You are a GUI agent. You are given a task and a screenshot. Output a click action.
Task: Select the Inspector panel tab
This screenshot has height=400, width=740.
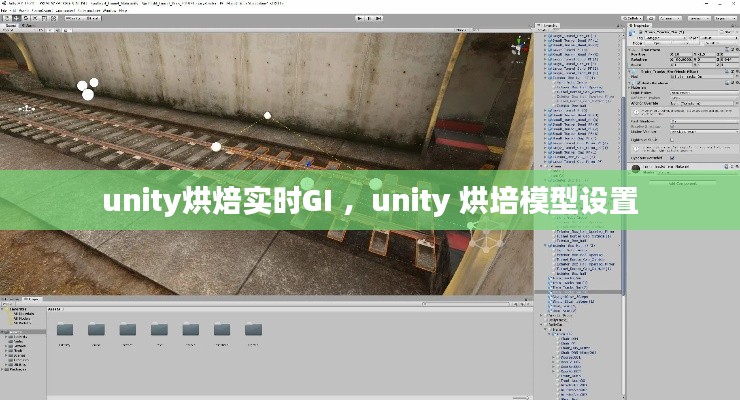pyautogui.click(x=639, y=25)
